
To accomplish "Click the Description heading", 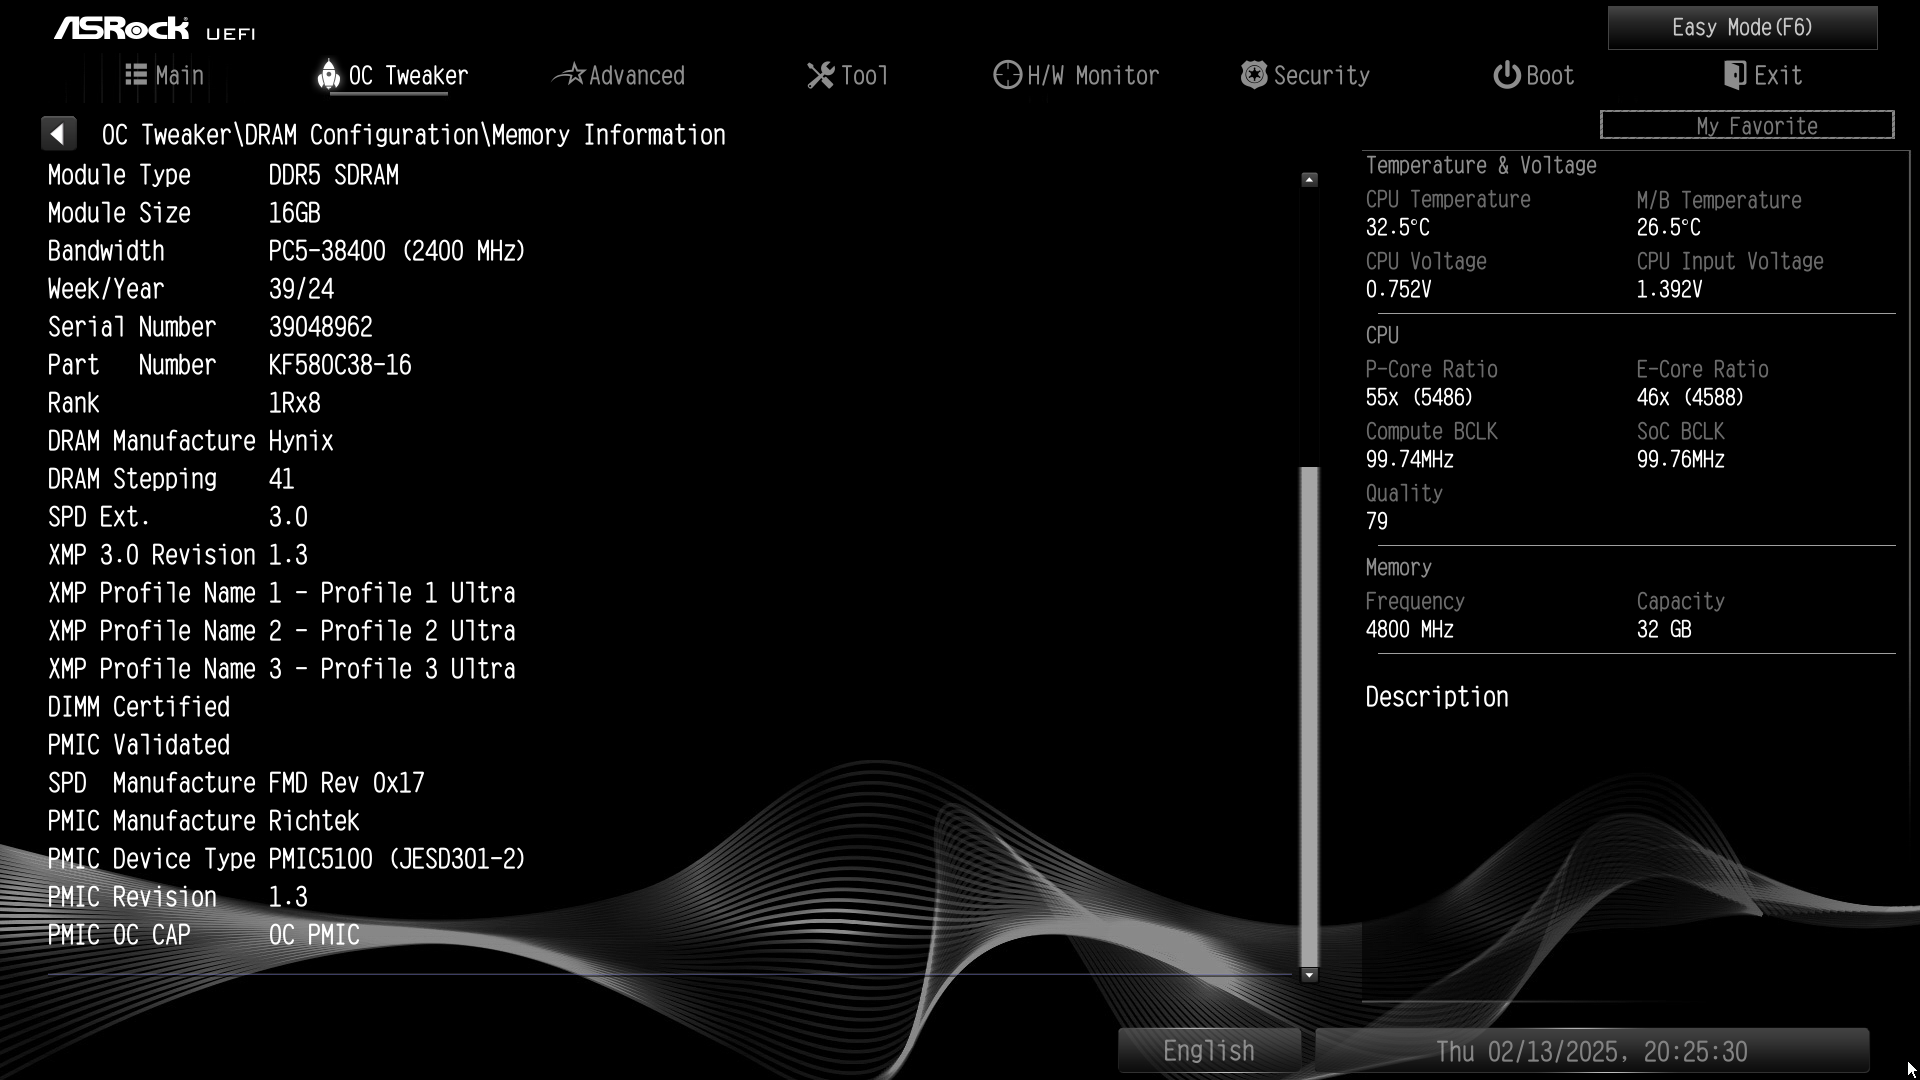I will click(x=1437, y=697).
